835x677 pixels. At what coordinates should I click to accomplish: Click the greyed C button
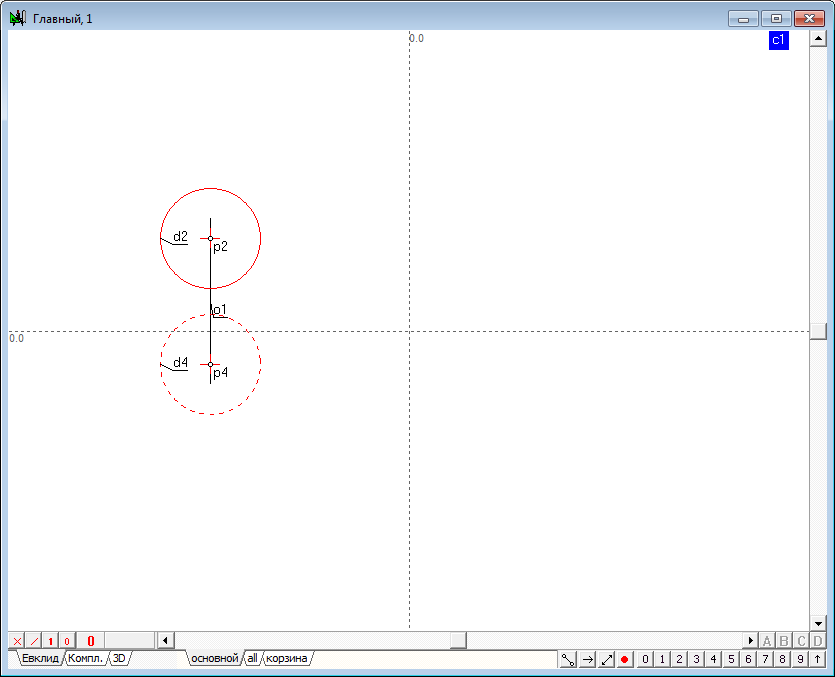tap(801, 640)
